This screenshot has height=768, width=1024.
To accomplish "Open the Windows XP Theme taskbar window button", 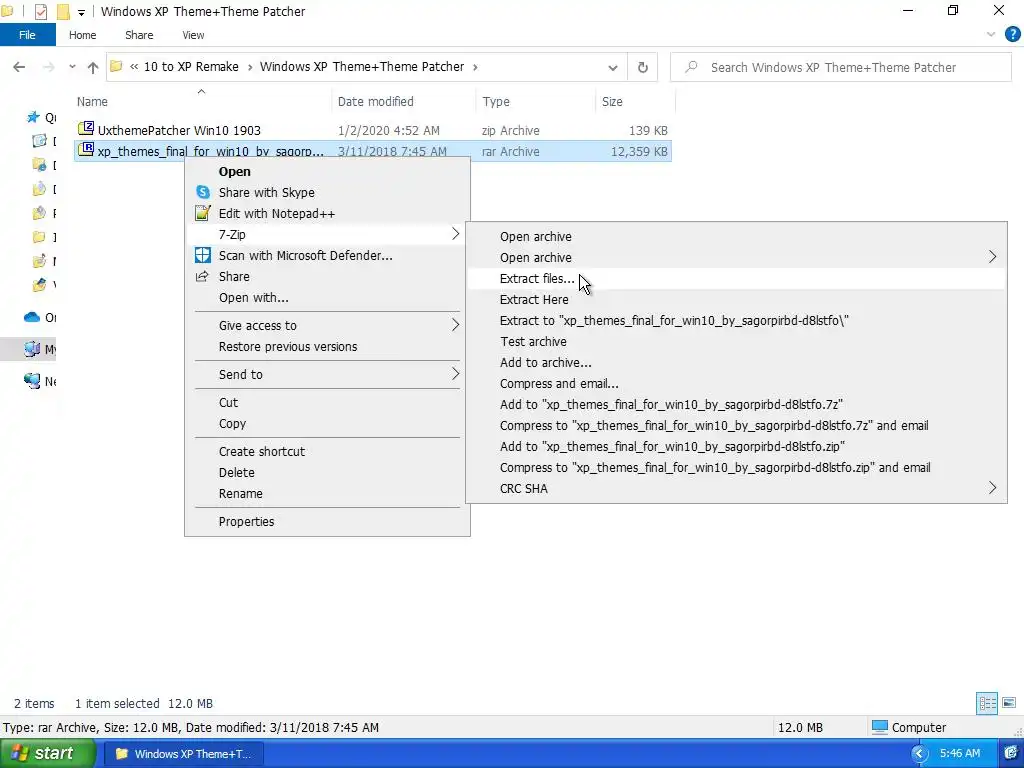I will click(184, 754).
